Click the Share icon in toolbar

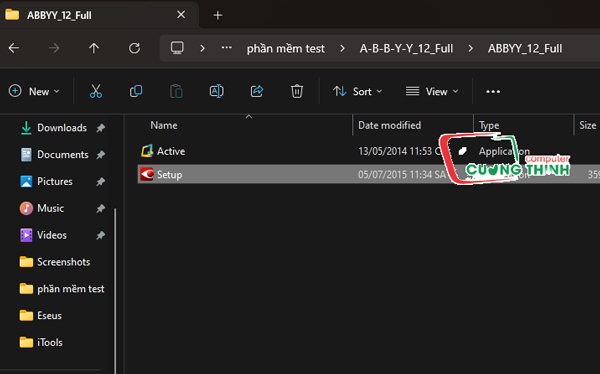(x=257, y=91)
